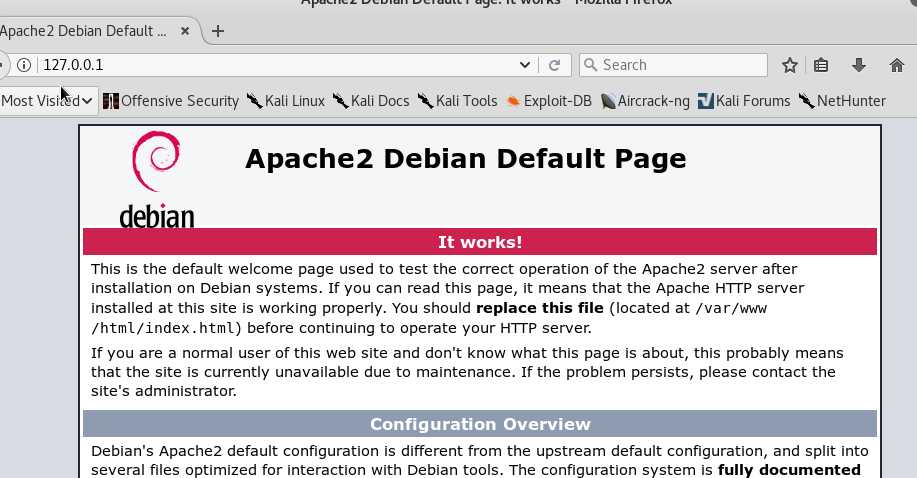Open the downloads arrow icon

(859, 65)
